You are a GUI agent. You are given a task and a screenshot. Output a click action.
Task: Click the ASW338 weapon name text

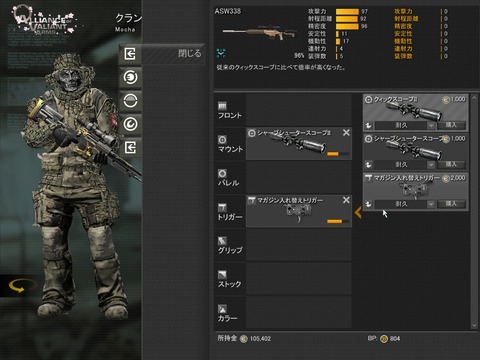point(228,11)
